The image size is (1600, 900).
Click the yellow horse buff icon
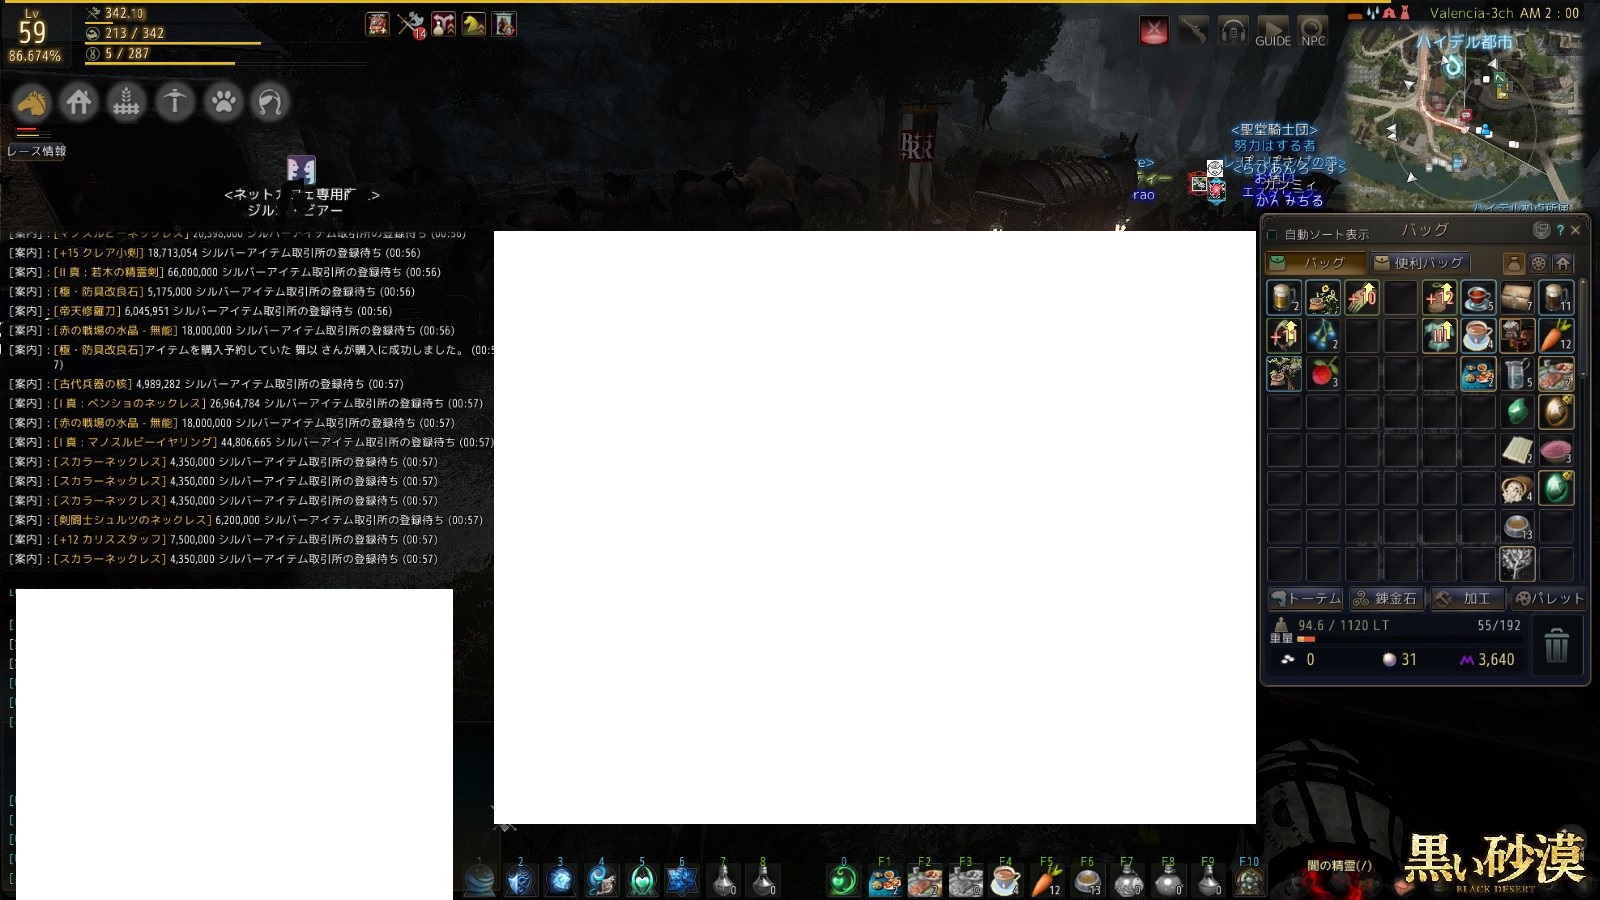tap(473, 24)
